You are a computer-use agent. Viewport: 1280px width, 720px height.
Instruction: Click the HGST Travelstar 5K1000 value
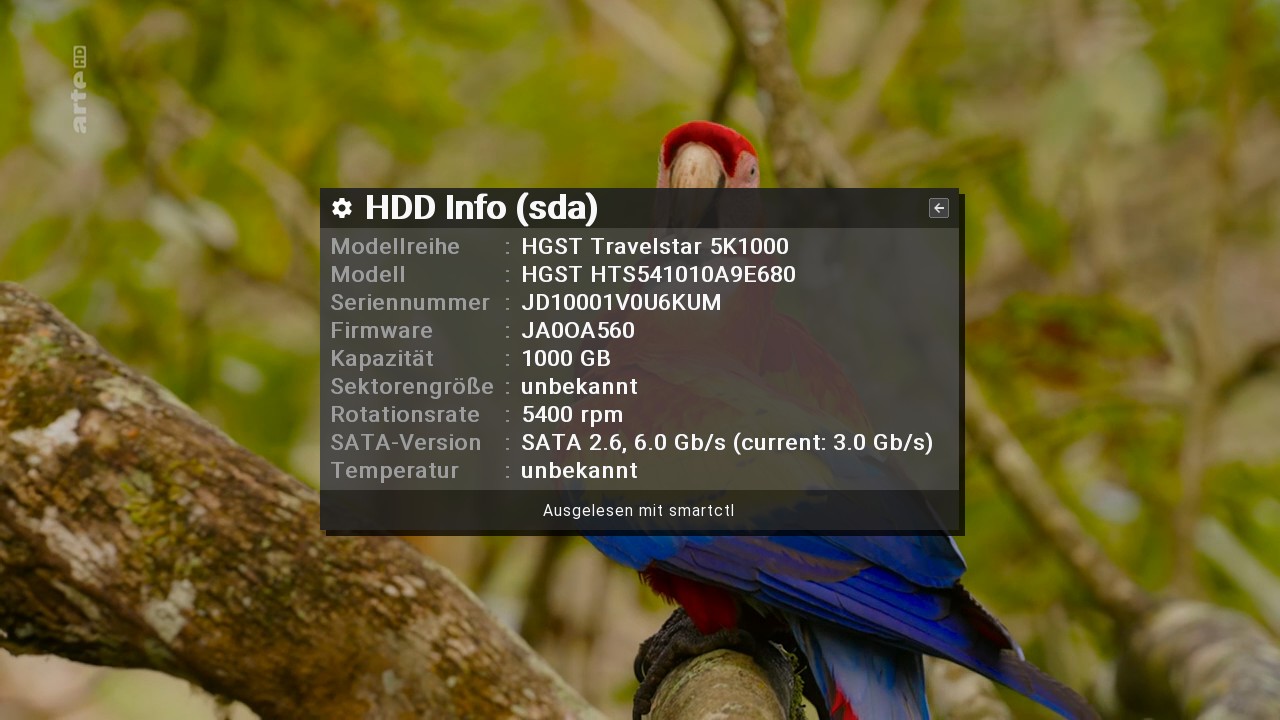(655, 247)
